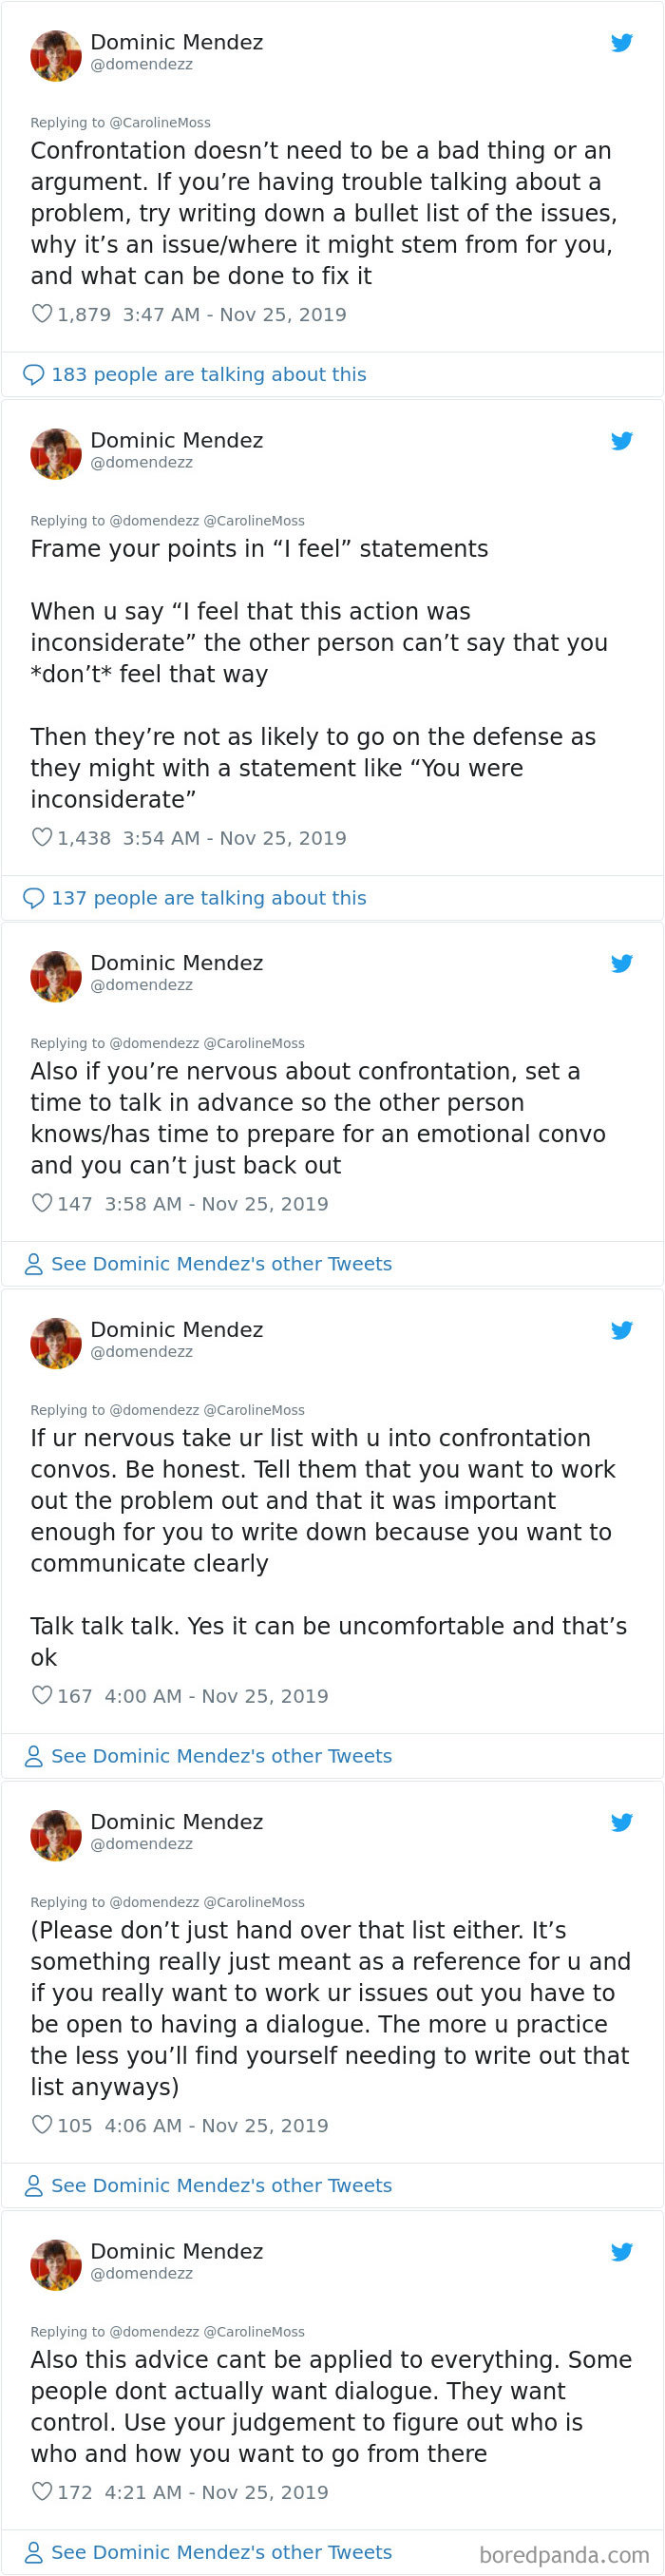Like the final tweet with 172 likes
The width and height of the screenshot is (665, 2576).
[x=42, y=2492]
